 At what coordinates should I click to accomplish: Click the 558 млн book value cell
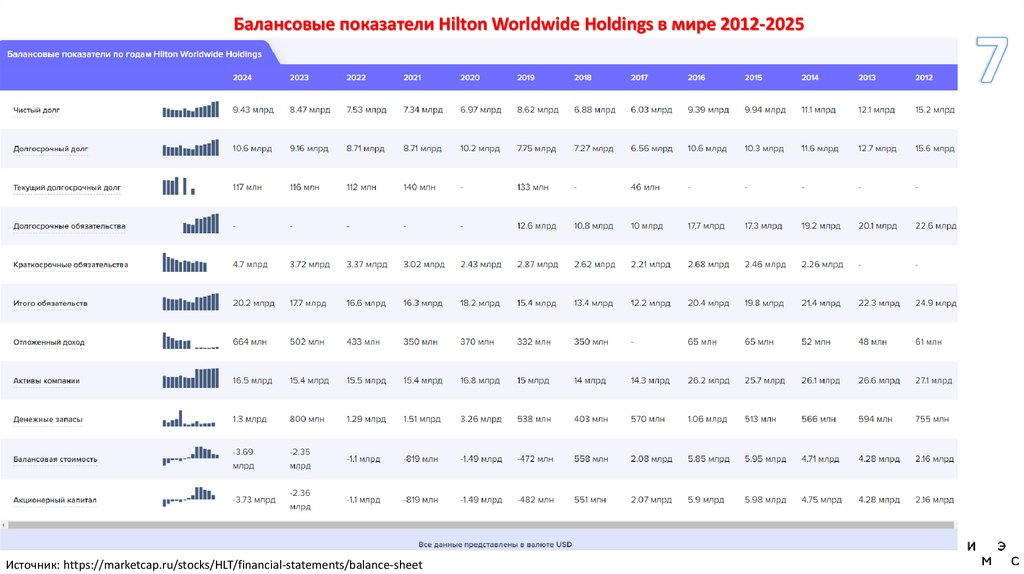click(591, 459)
